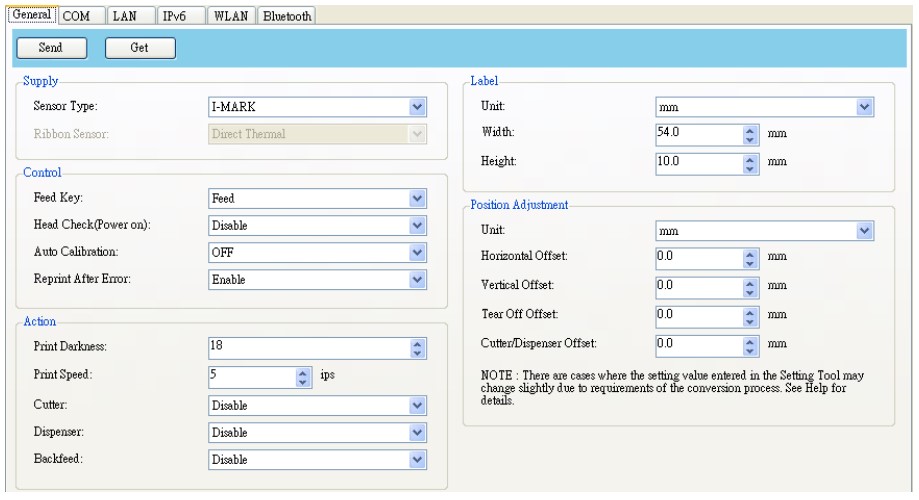
Task: Open the LAN tab
Action: pyautogui.click(x=125, y=15)
